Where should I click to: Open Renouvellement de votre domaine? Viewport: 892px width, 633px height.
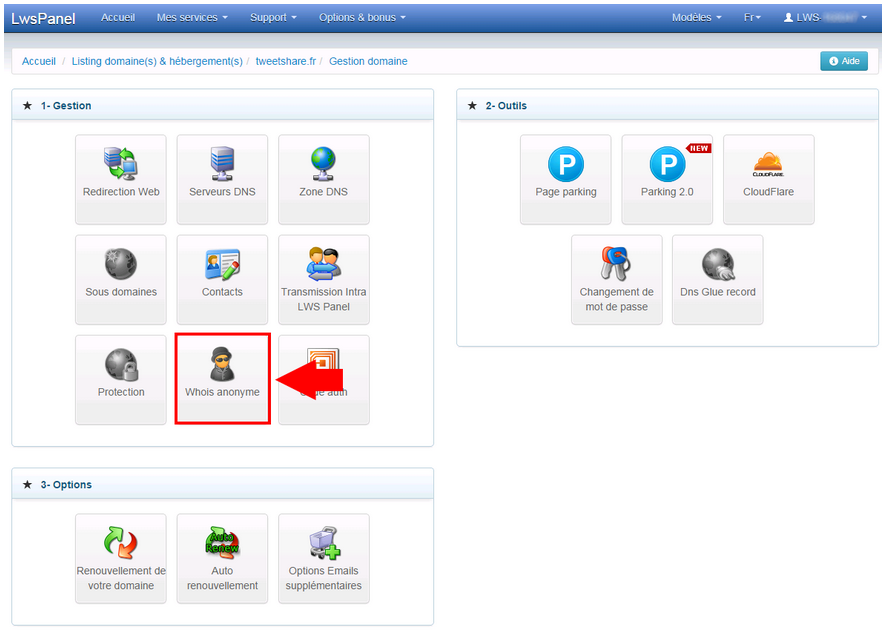[x=121, y=558]
